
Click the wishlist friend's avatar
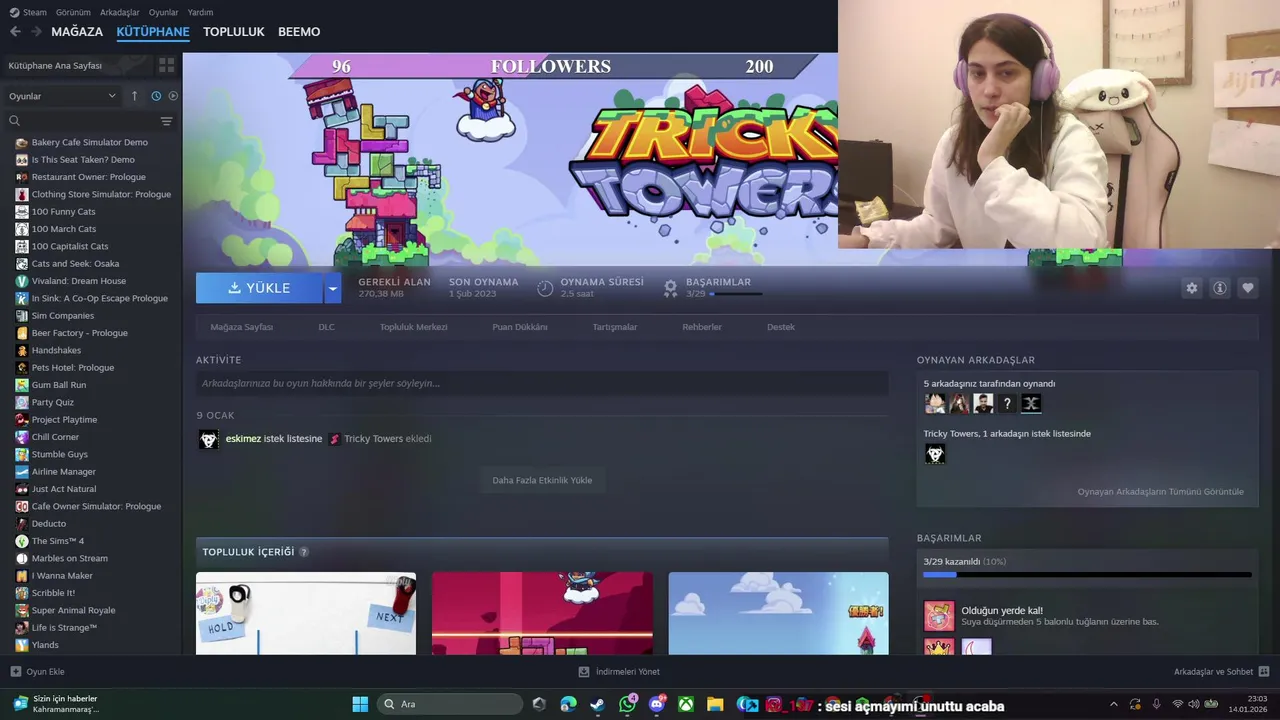(935, 454)
